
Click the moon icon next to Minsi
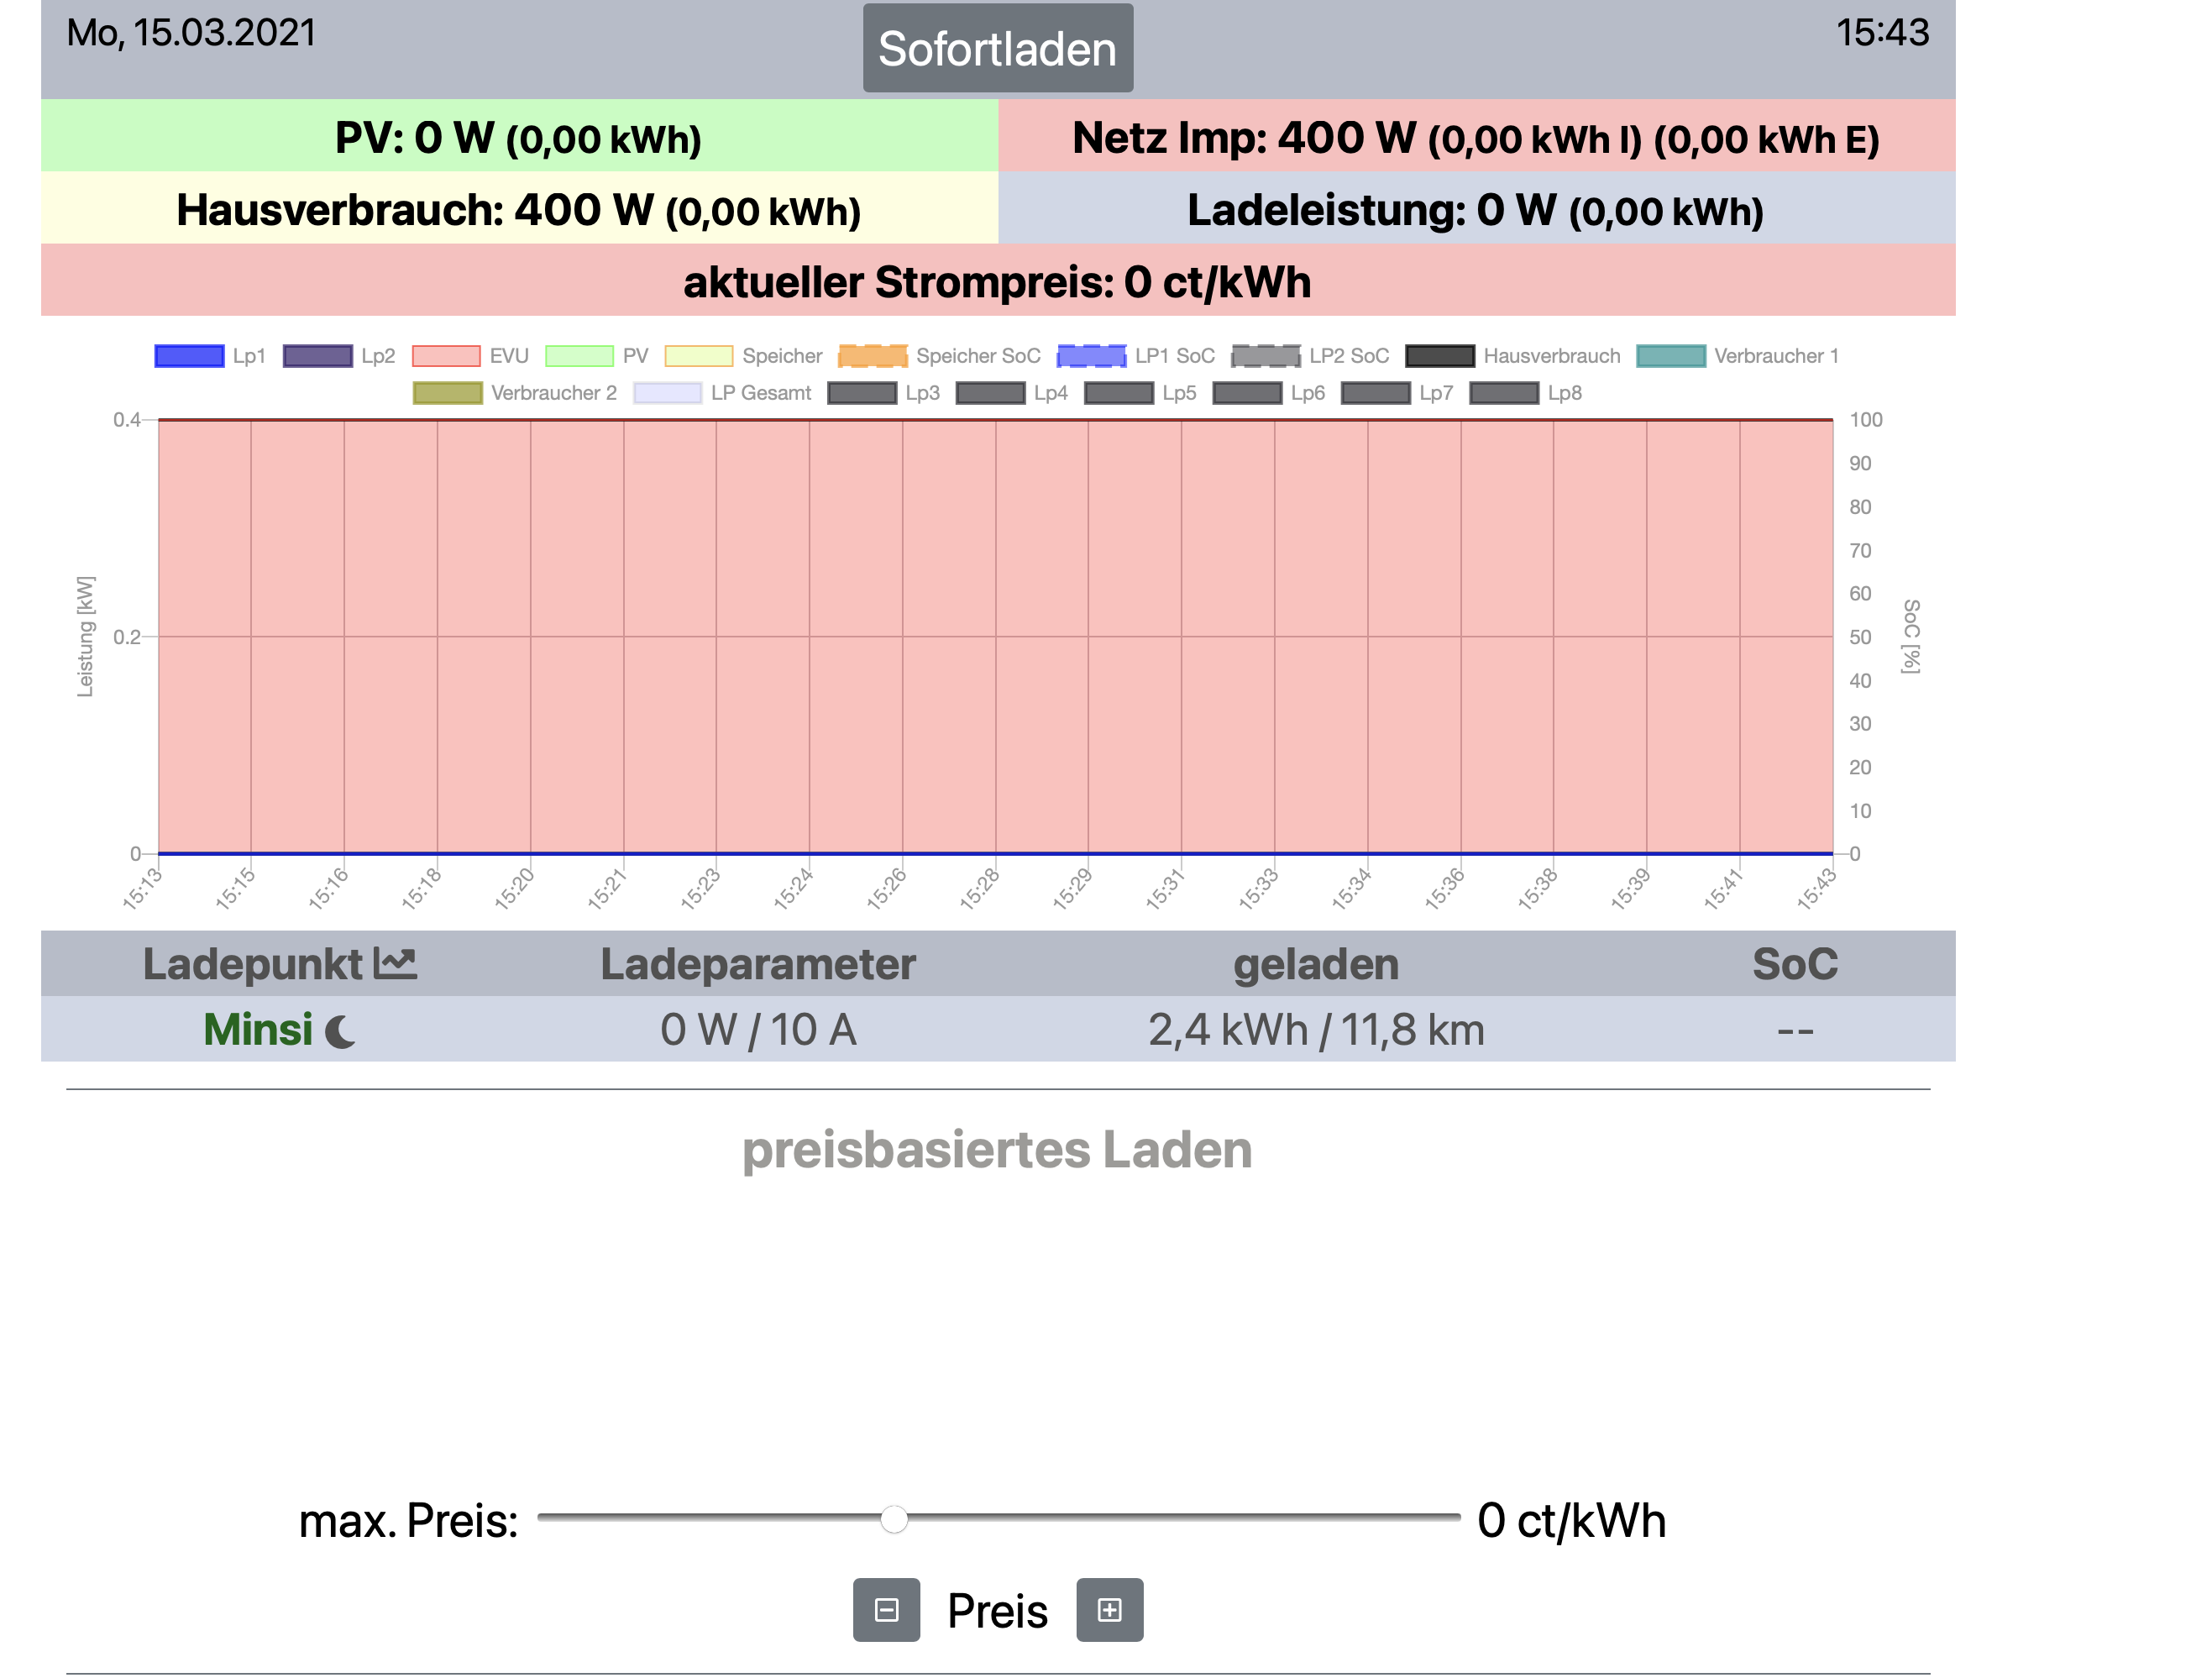341,1031
